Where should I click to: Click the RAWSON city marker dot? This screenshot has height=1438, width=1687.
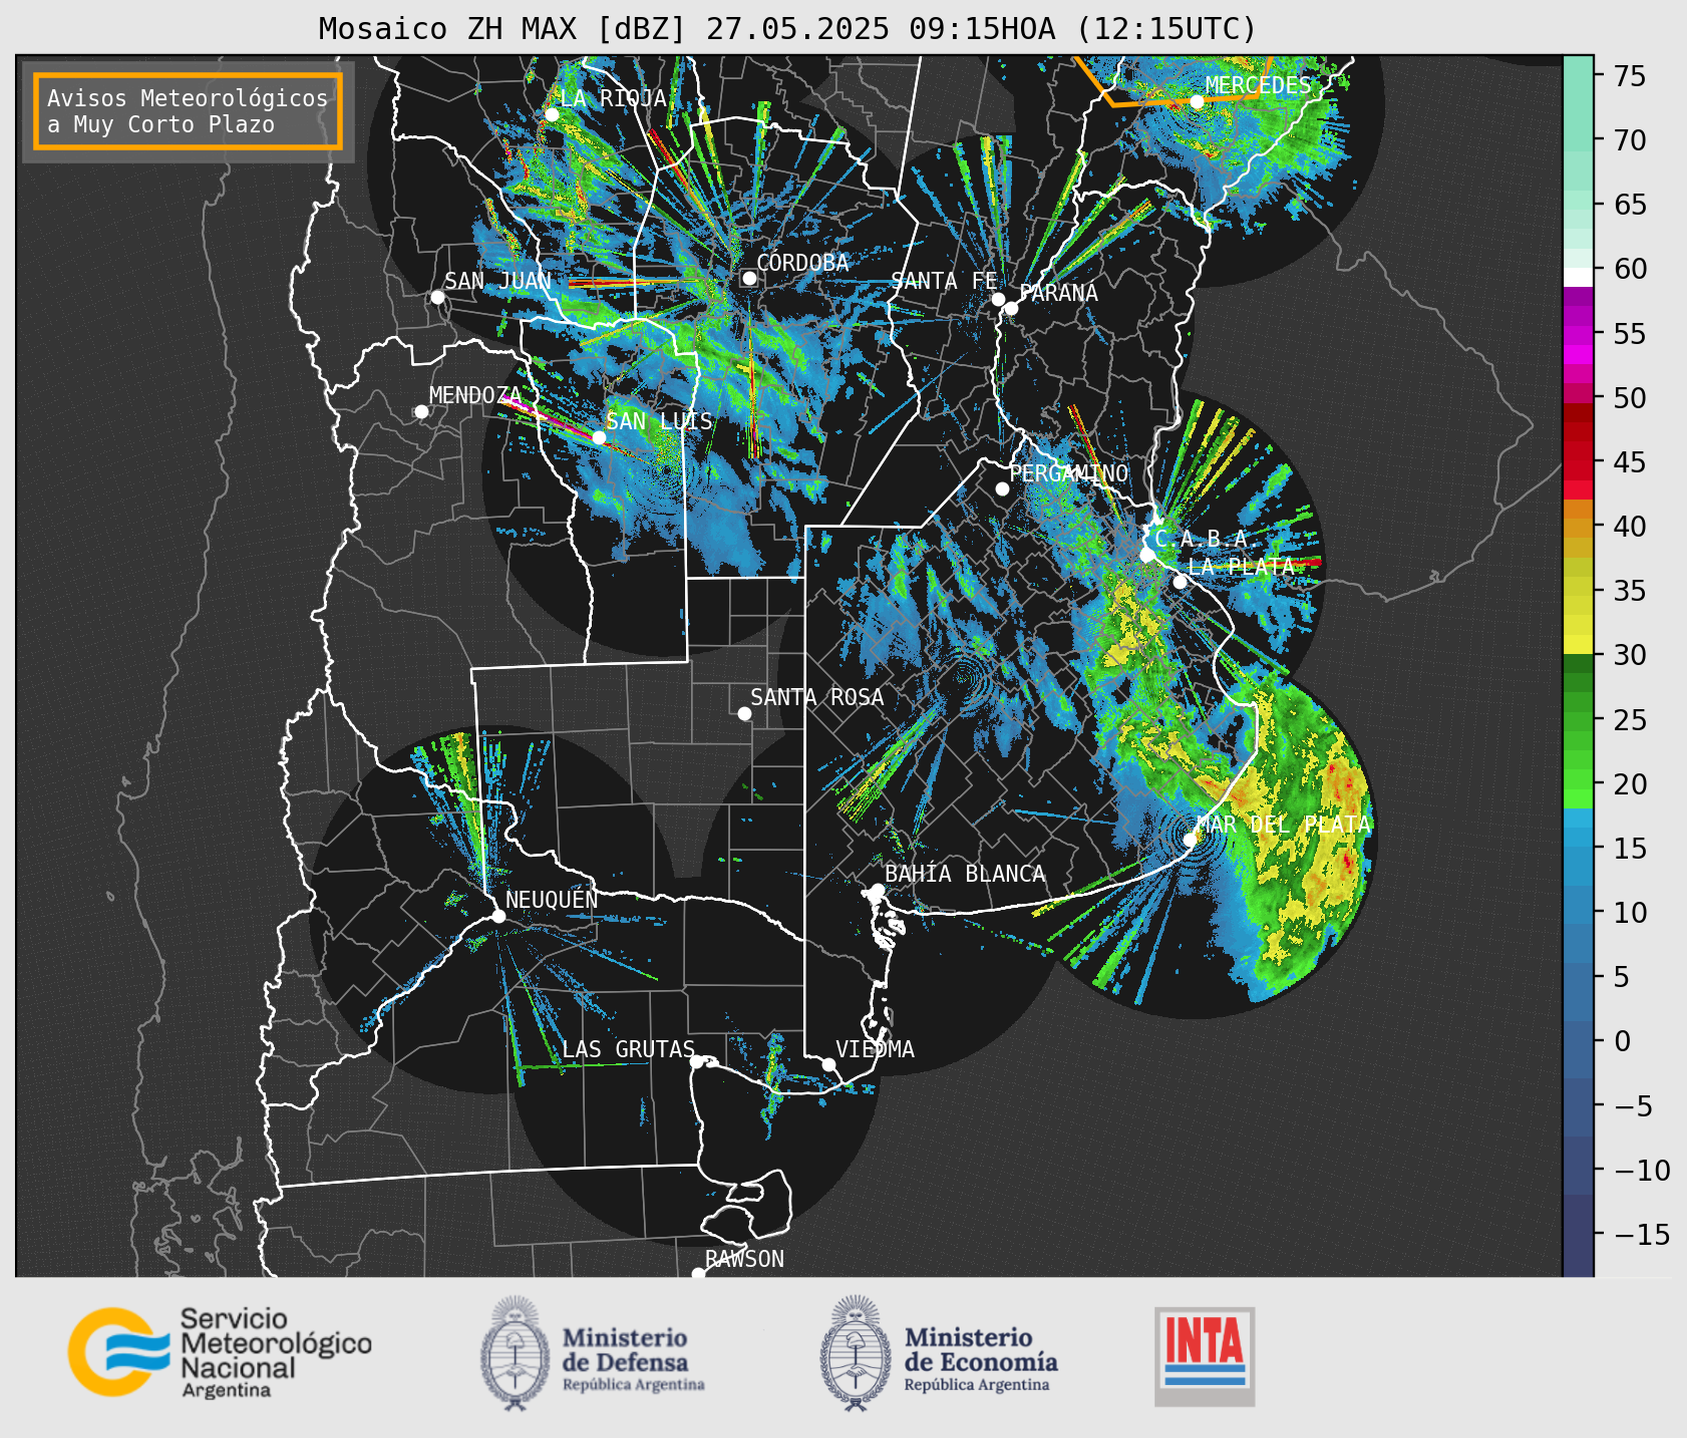coord(698,1273)
